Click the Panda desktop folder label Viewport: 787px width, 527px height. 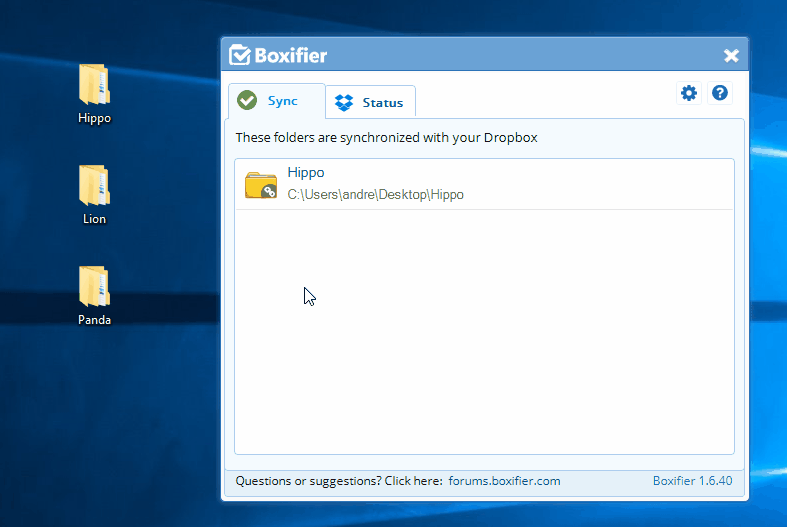tap(94, 320)
